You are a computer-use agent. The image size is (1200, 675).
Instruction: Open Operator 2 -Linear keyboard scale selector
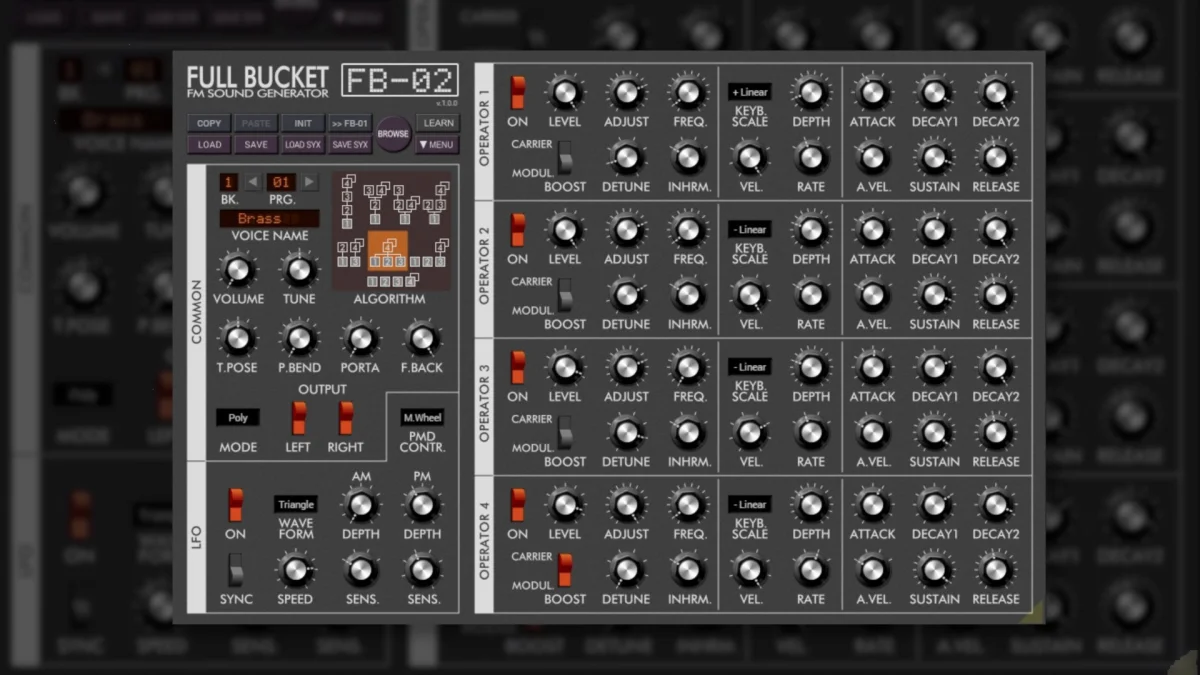(750, 230)
